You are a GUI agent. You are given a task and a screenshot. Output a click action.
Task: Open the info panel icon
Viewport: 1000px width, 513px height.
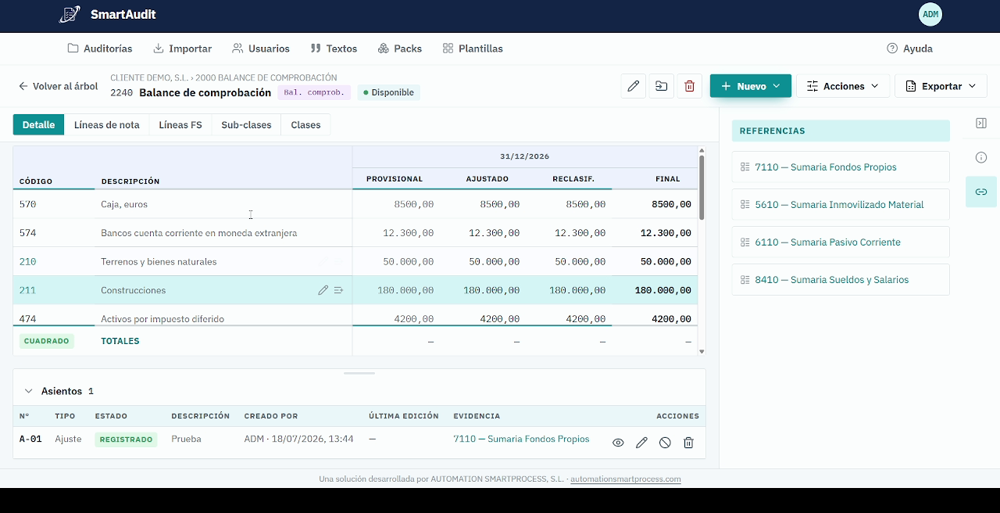[981, 158]
